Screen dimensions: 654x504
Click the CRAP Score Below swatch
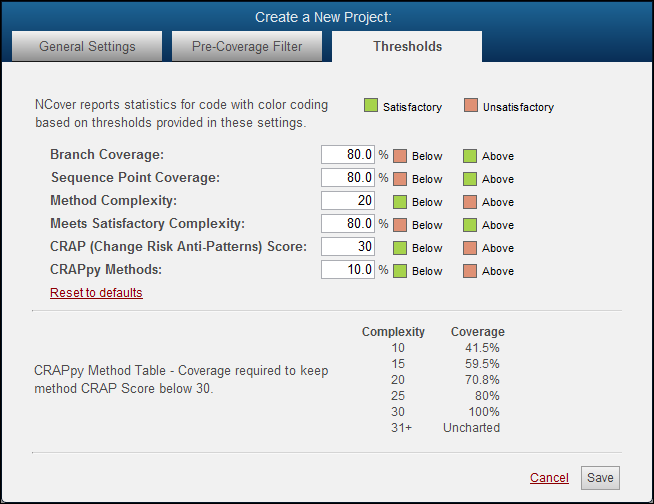point(400,248)
